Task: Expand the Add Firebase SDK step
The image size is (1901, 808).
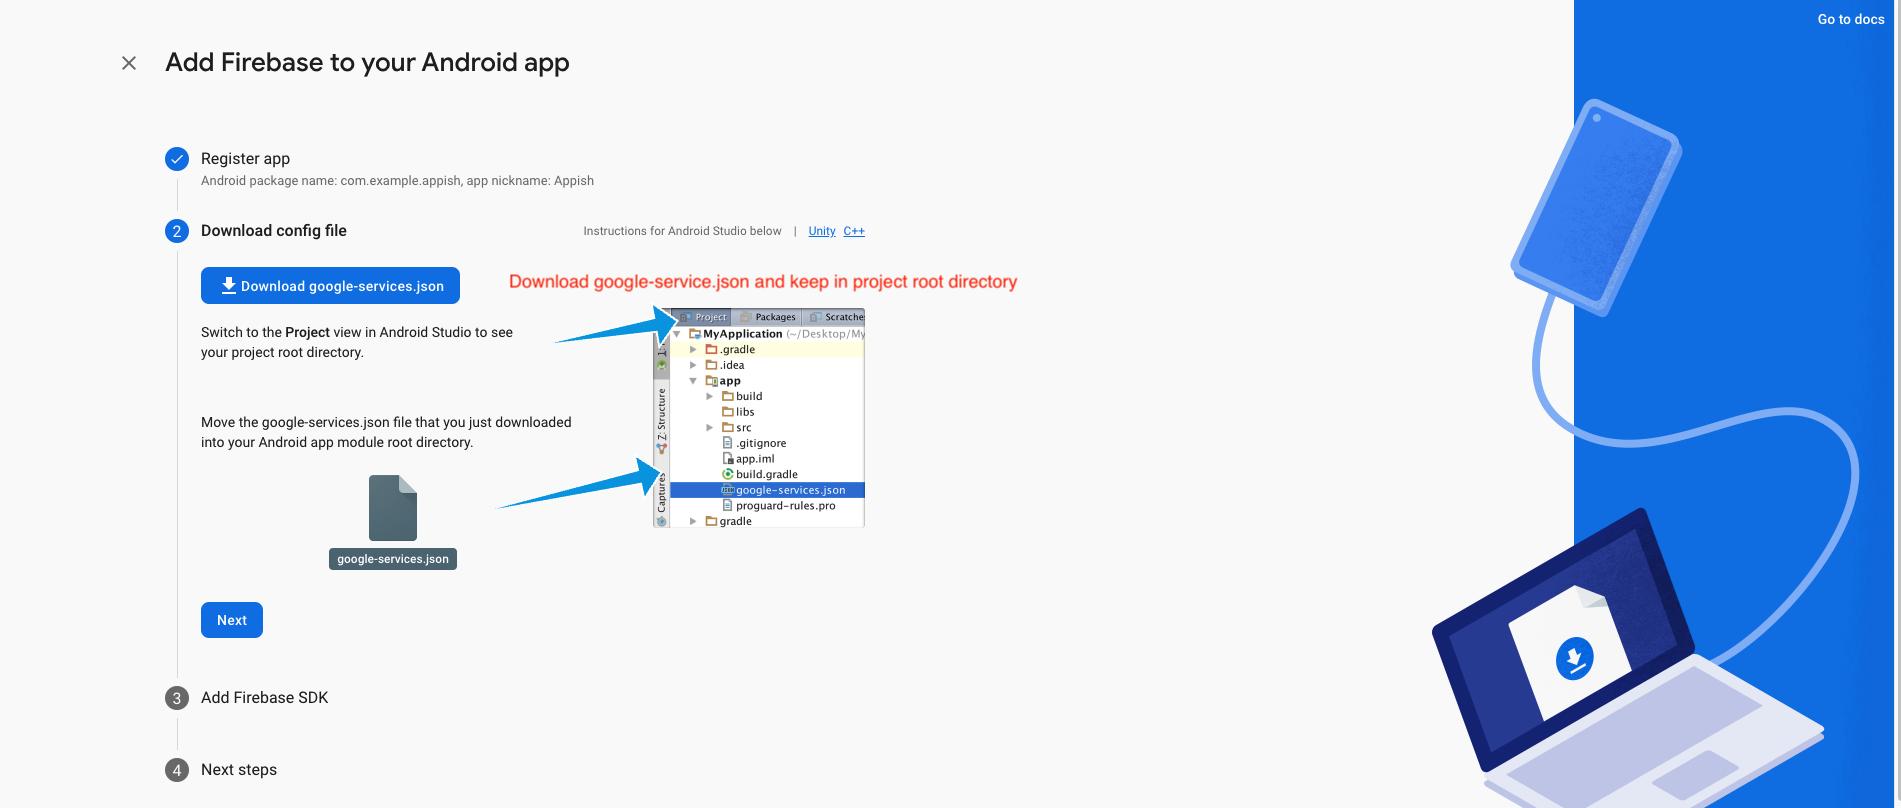Action: pyautogui.click(x=264, y=697)
